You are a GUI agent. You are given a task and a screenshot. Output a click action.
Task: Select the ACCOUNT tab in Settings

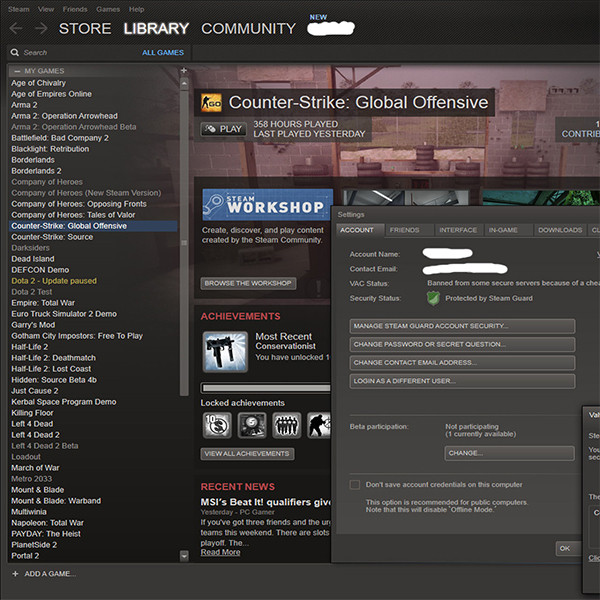(360, 230)
